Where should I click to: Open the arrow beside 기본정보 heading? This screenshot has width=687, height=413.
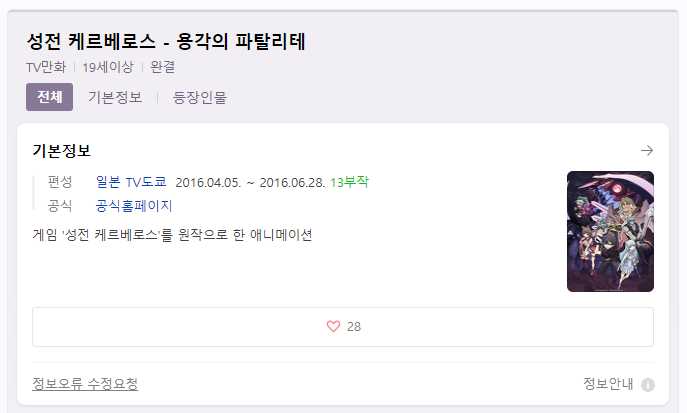point(647,151)
